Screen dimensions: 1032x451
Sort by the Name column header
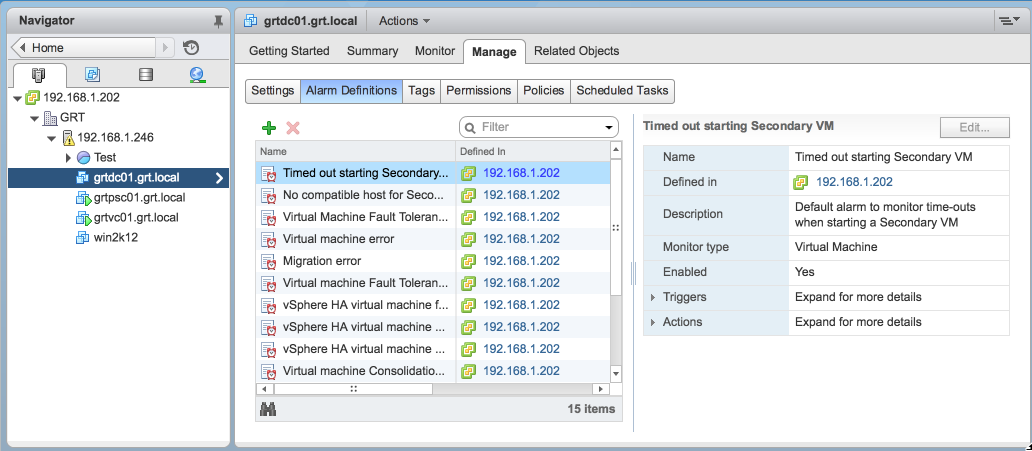coord(355,151)
